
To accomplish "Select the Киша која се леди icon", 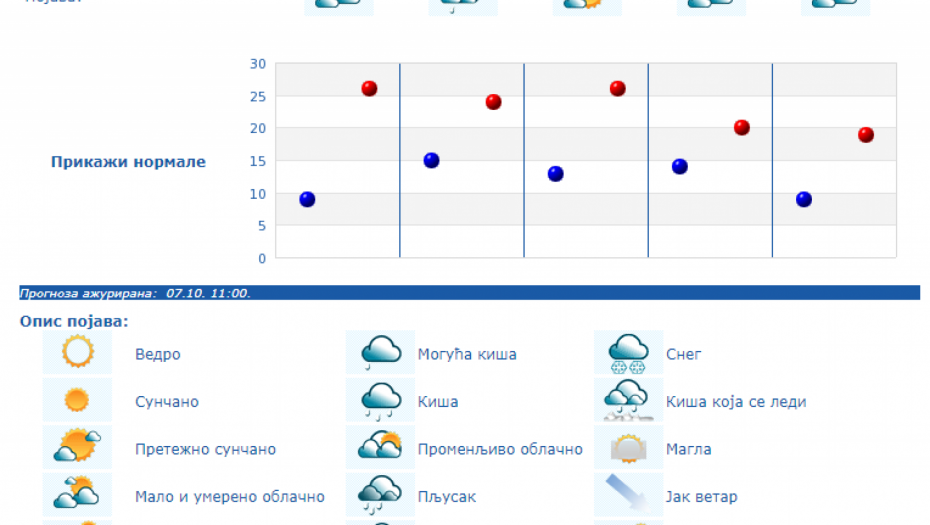I will point(628,400).
